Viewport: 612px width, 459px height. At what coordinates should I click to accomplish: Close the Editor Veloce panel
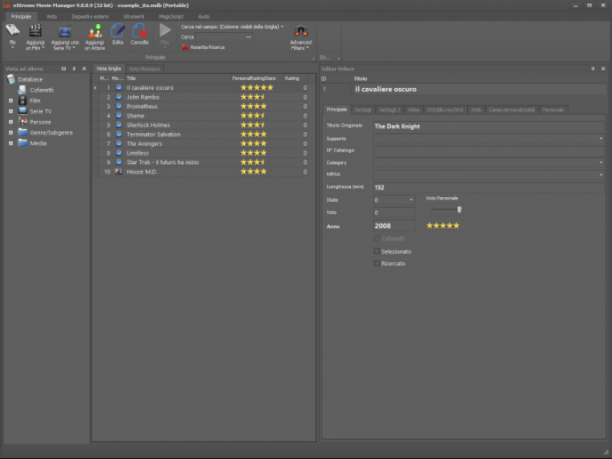click(x=603, y=69)
